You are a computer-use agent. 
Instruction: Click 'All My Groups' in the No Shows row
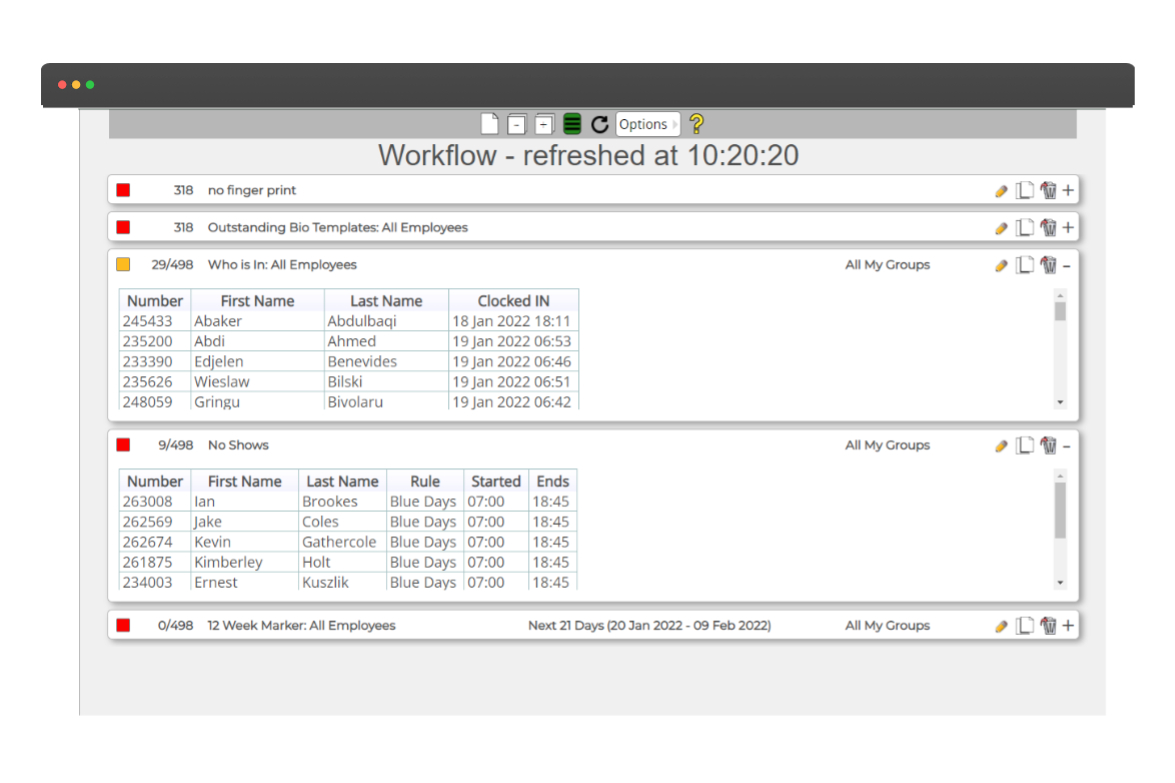[x=887, y=445]
